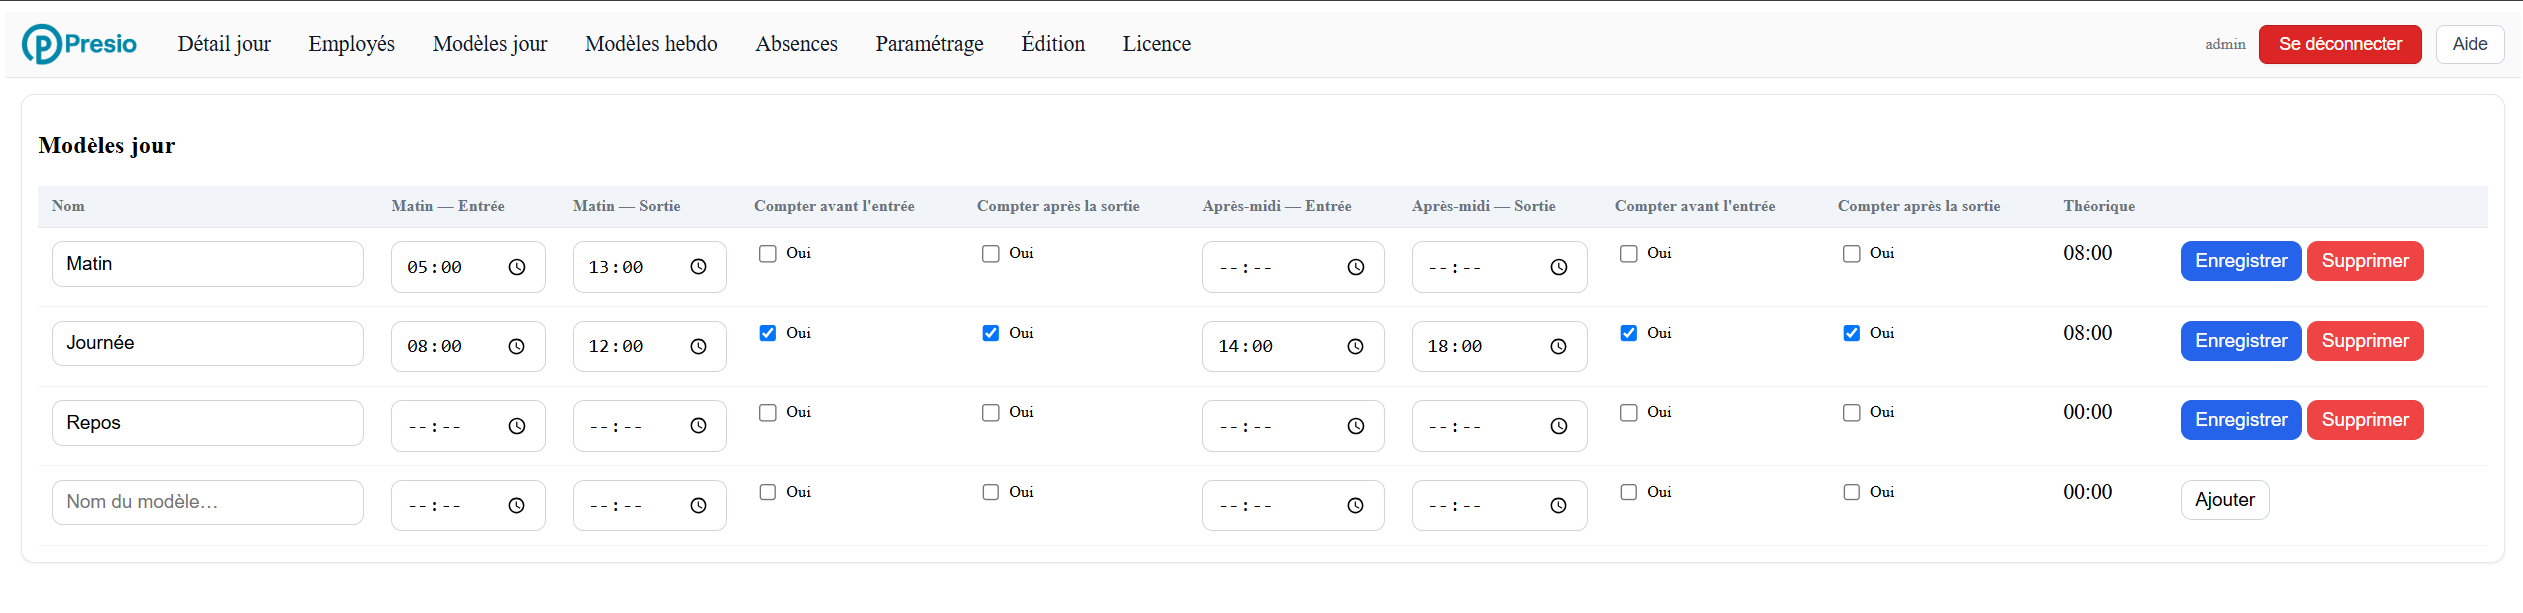Delete the Journée model with Supprimer
2523x613 pixels.
[2365, 341]
